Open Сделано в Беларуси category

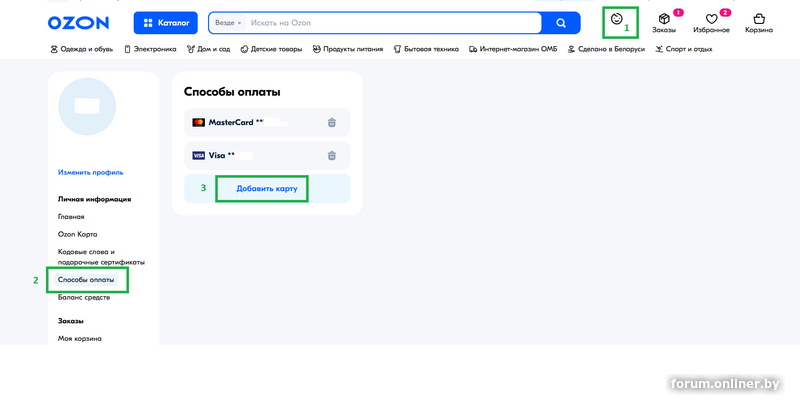tap(606, 49)
